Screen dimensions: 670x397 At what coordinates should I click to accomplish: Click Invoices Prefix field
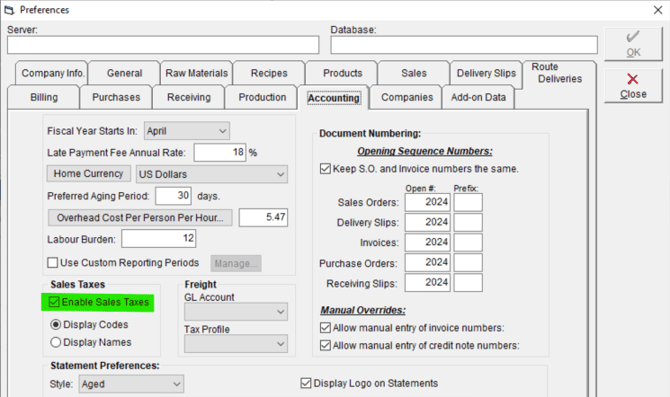[x=468, y=242]
